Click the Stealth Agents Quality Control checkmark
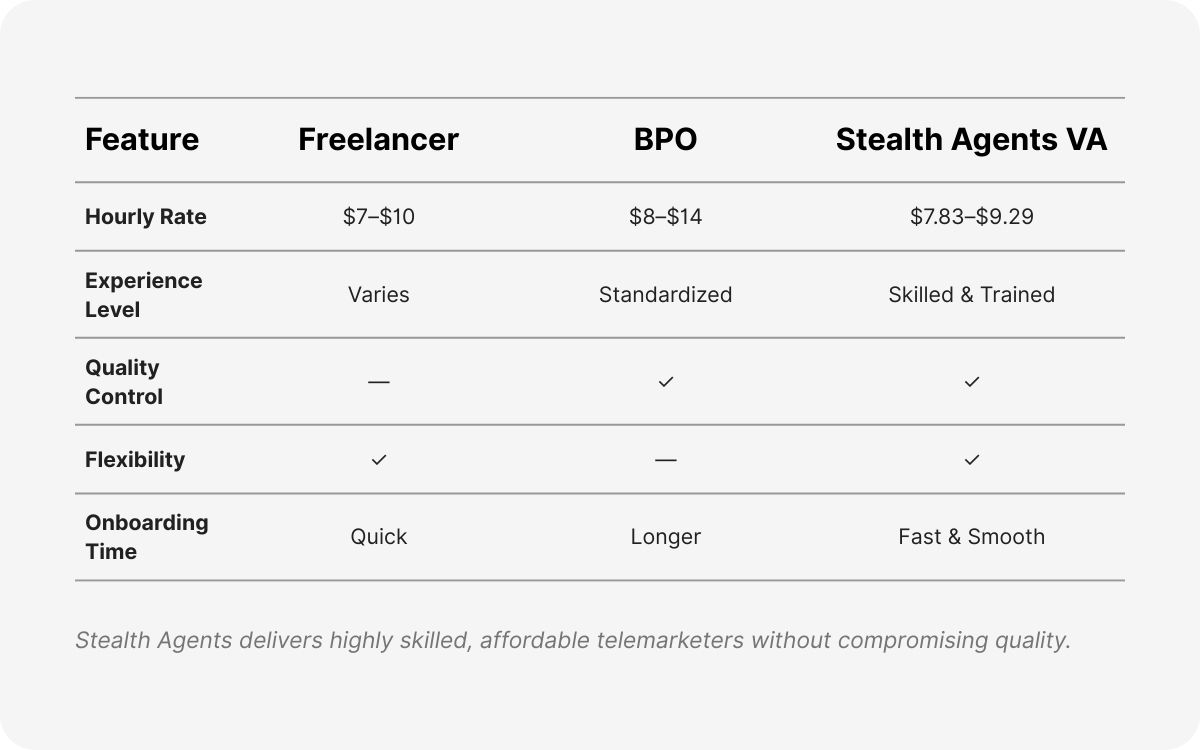Viewport: 1200px width, 750px height. point(972,382)
